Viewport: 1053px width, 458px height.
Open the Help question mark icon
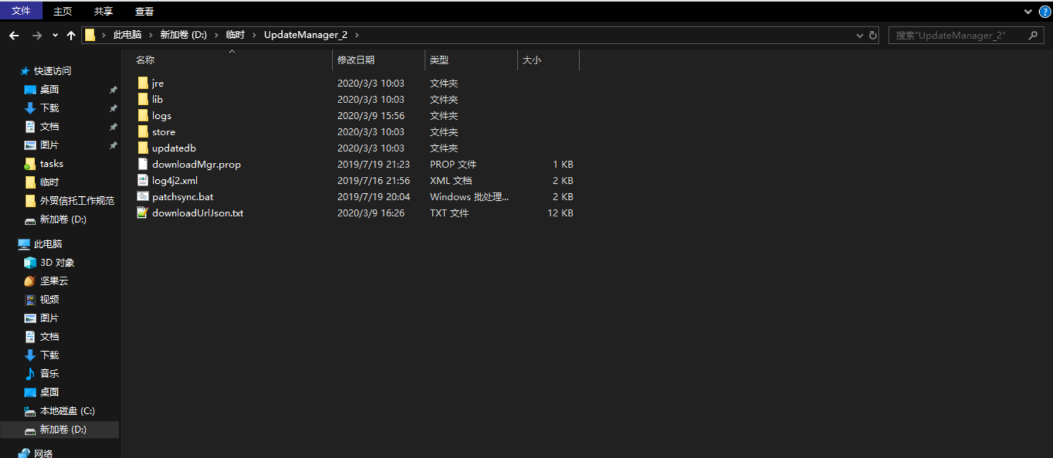[x=1045, y=11]
